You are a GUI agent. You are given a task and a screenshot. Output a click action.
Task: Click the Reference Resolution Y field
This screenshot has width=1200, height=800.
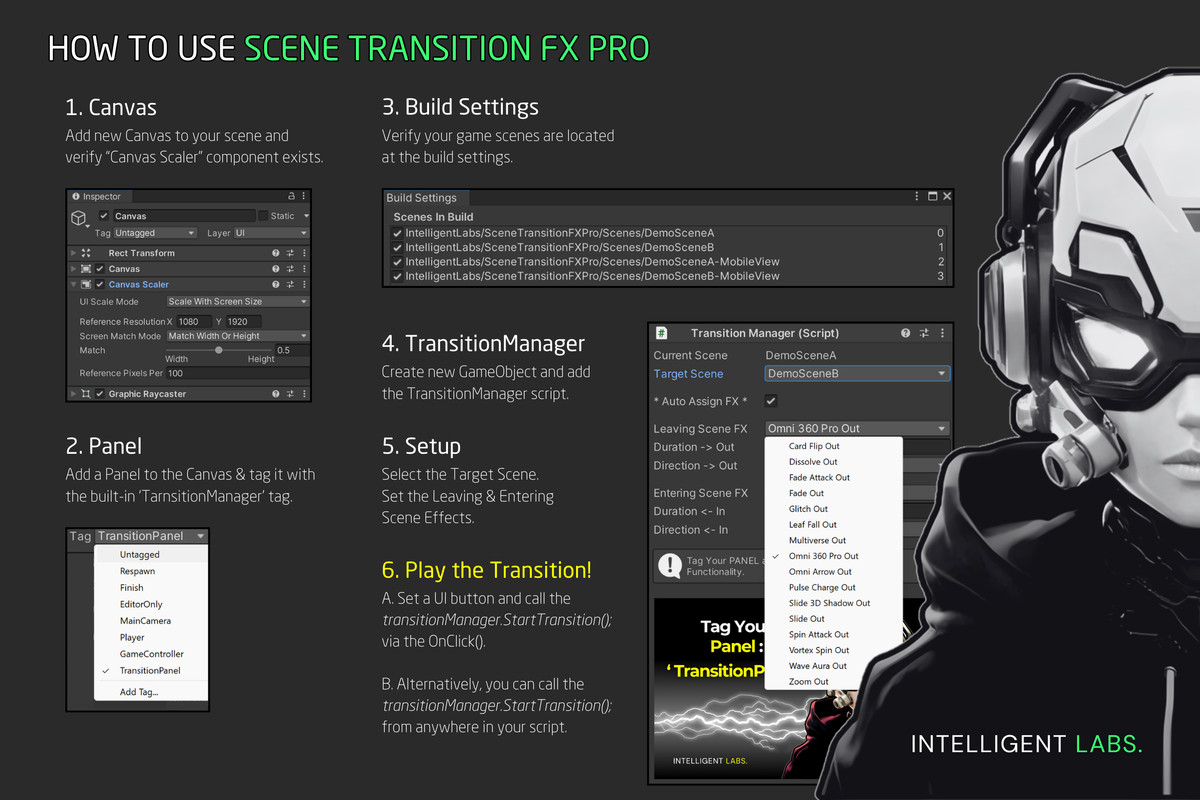[x=243, y=322]
